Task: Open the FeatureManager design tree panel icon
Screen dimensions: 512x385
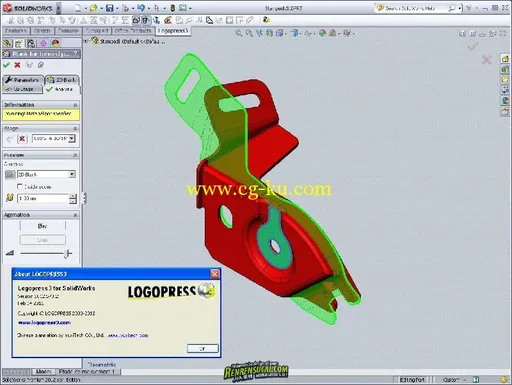Action: [7, 43]
